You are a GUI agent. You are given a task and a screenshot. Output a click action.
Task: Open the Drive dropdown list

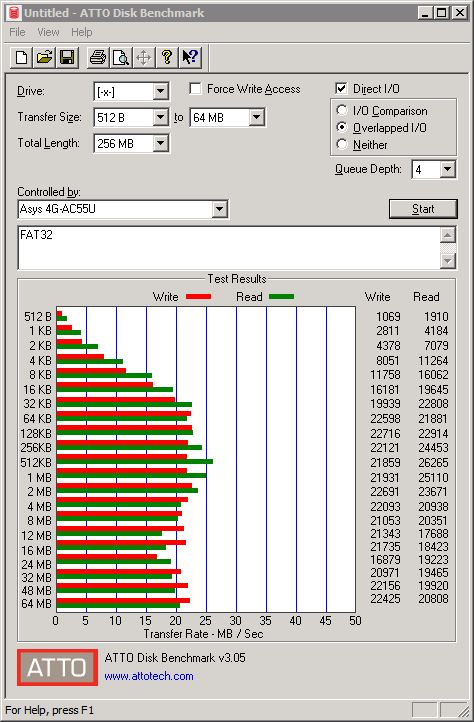160,91
